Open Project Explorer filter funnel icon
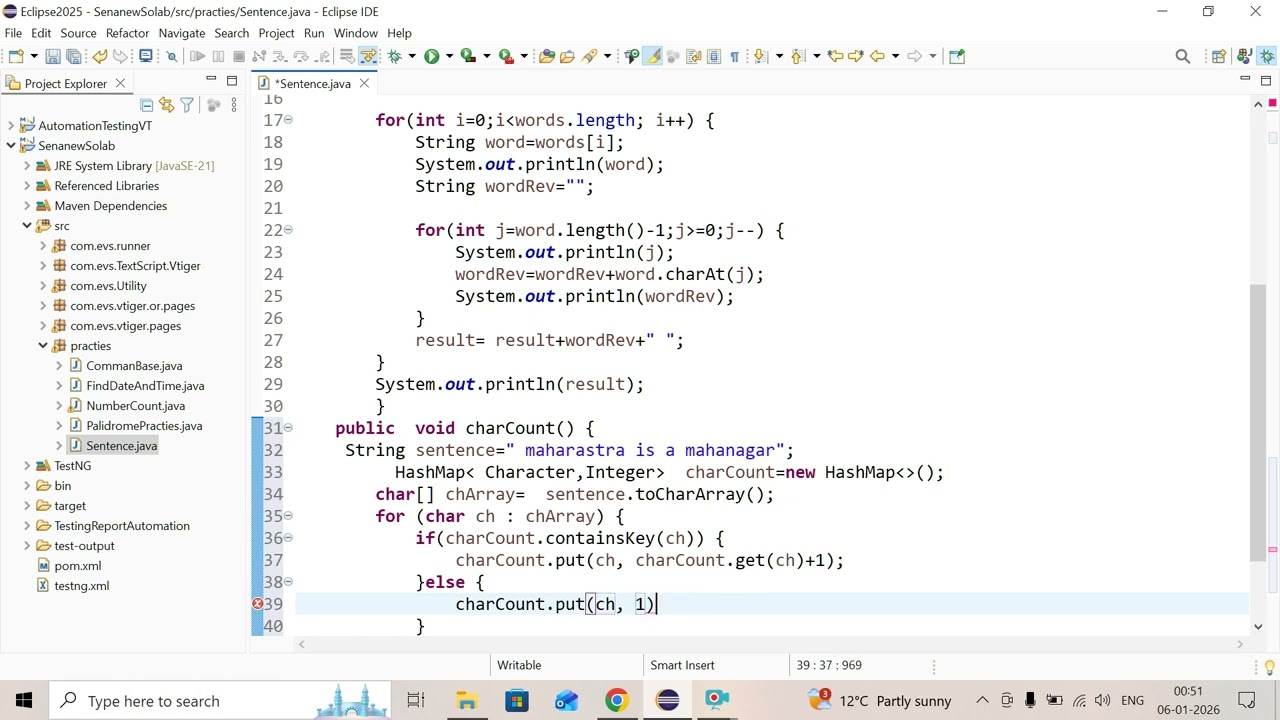Image resolution: width=1280 pixels, height=720 pixels. point(187,105)
